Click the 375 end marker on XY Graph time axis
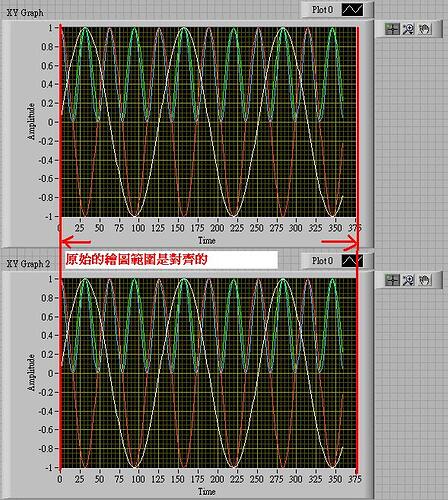This screenshot has height=500, width=448. [355, 228]
